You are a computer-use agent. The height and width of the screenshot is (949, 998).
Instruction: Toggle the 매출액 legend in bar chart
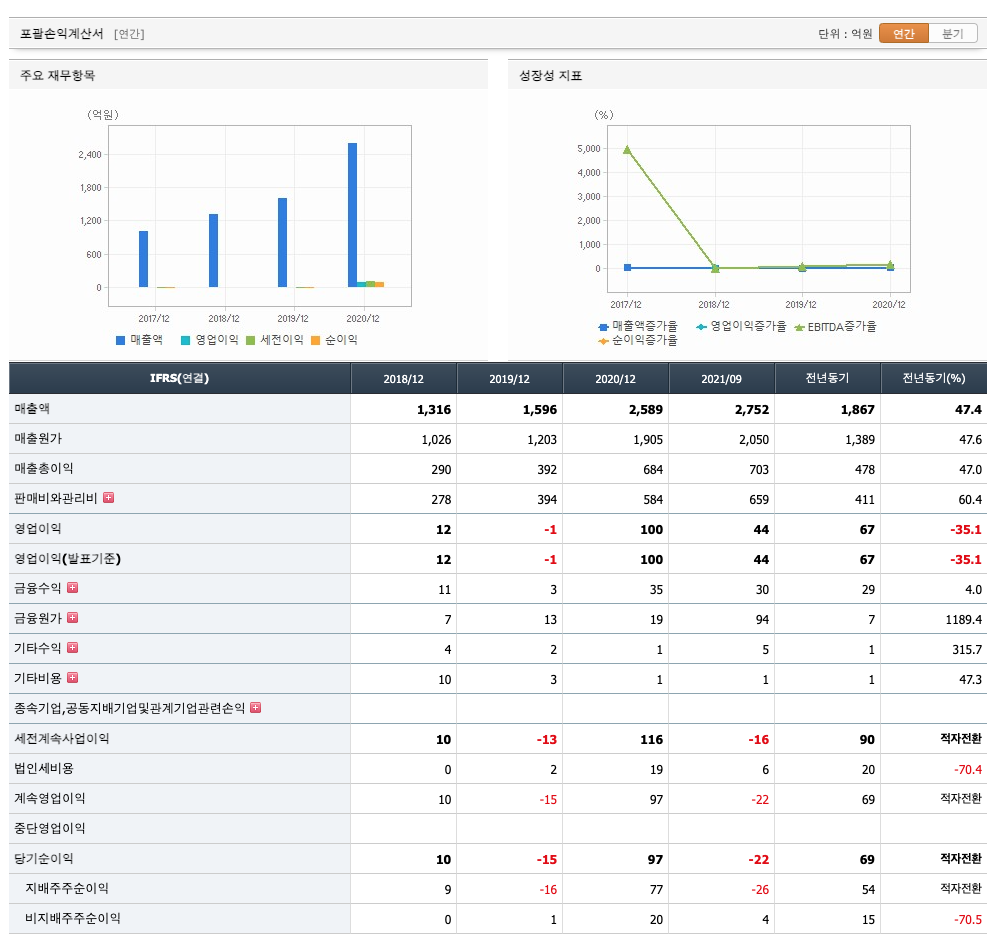point(139,340)
